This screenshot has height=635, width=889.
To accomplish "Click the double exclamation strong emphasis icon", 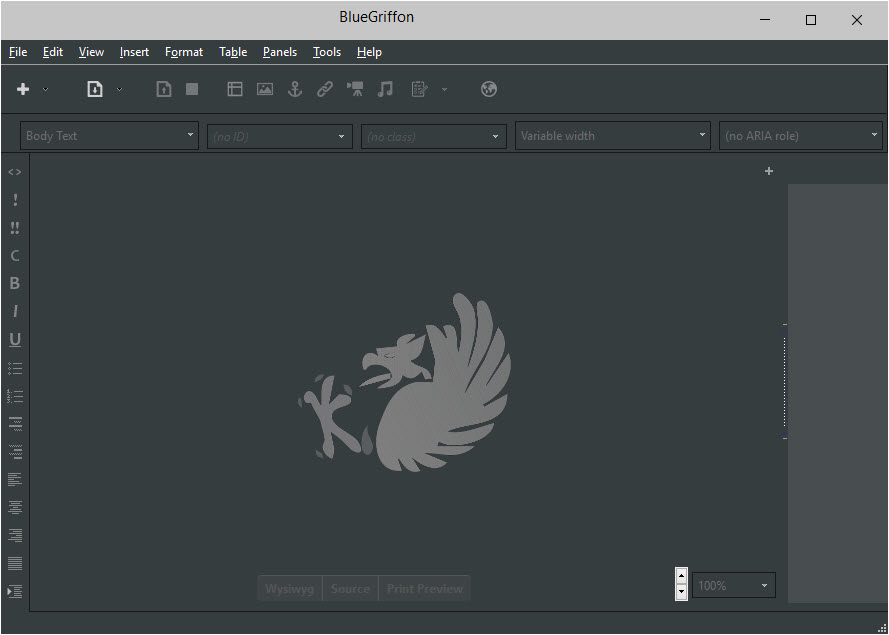I will (15, 228).
